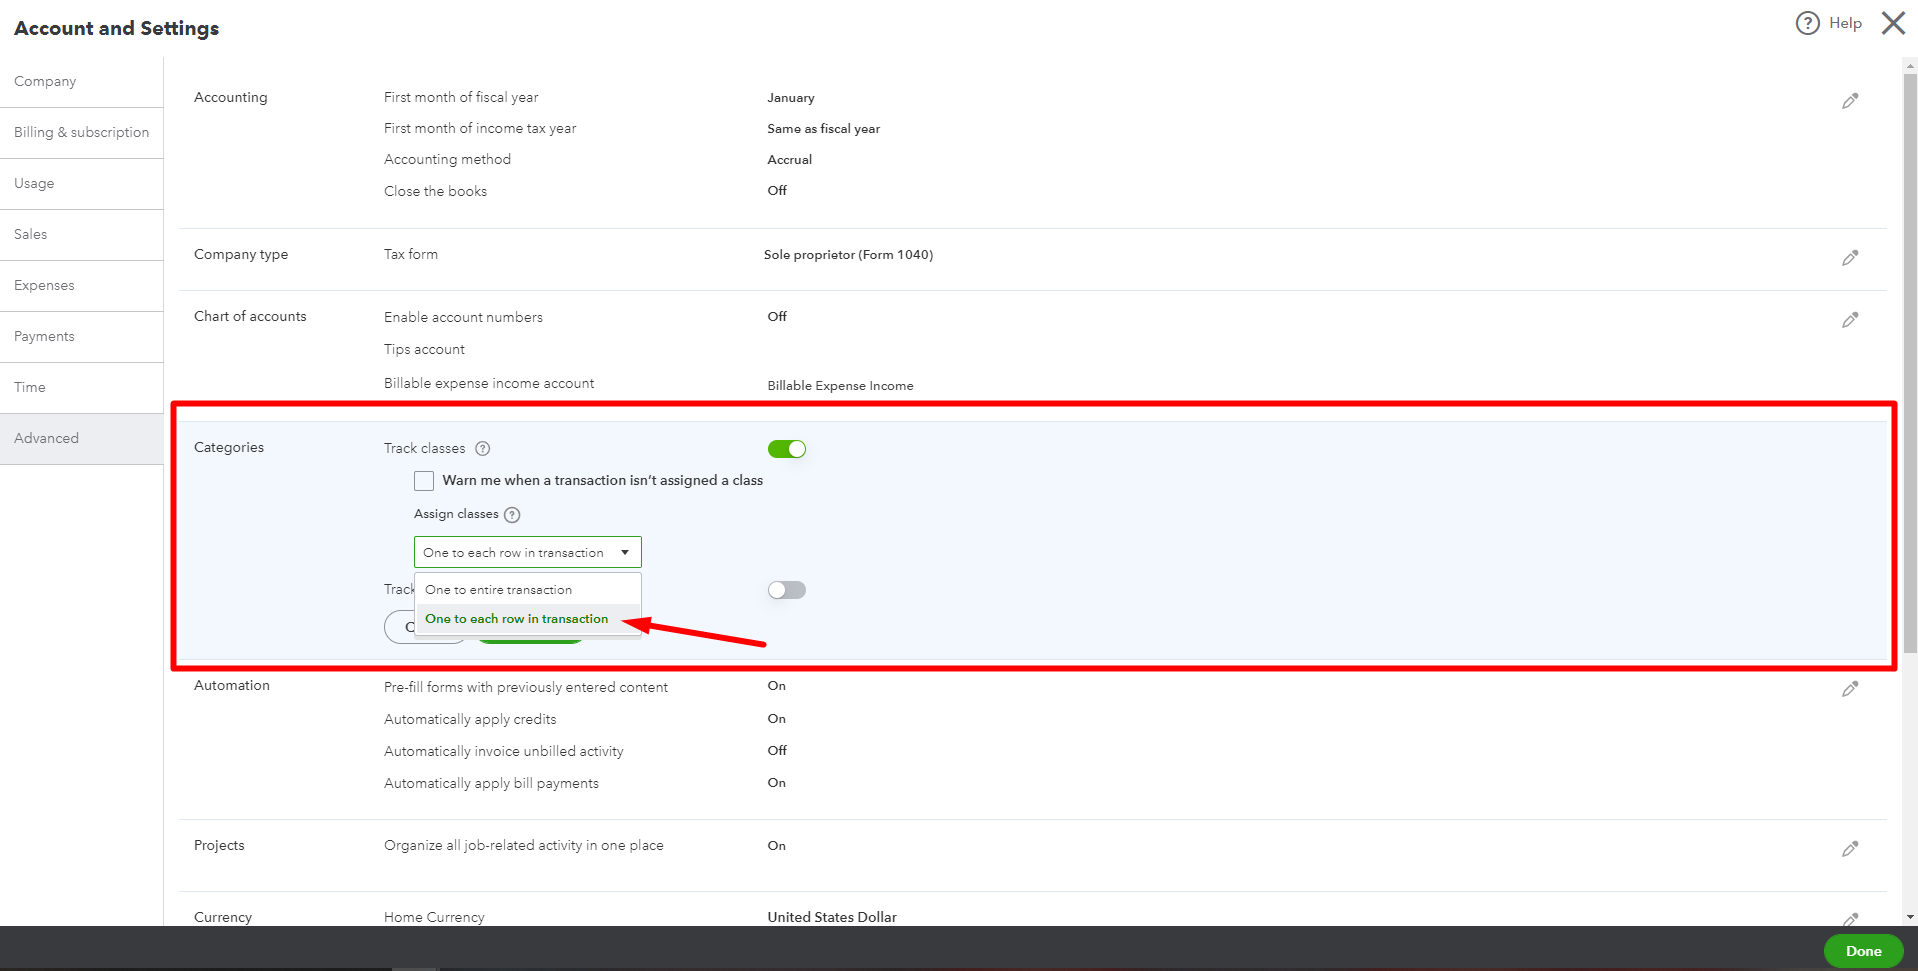
Task: Edit the Chart of accounts settings
Action: click(1850, 320)
